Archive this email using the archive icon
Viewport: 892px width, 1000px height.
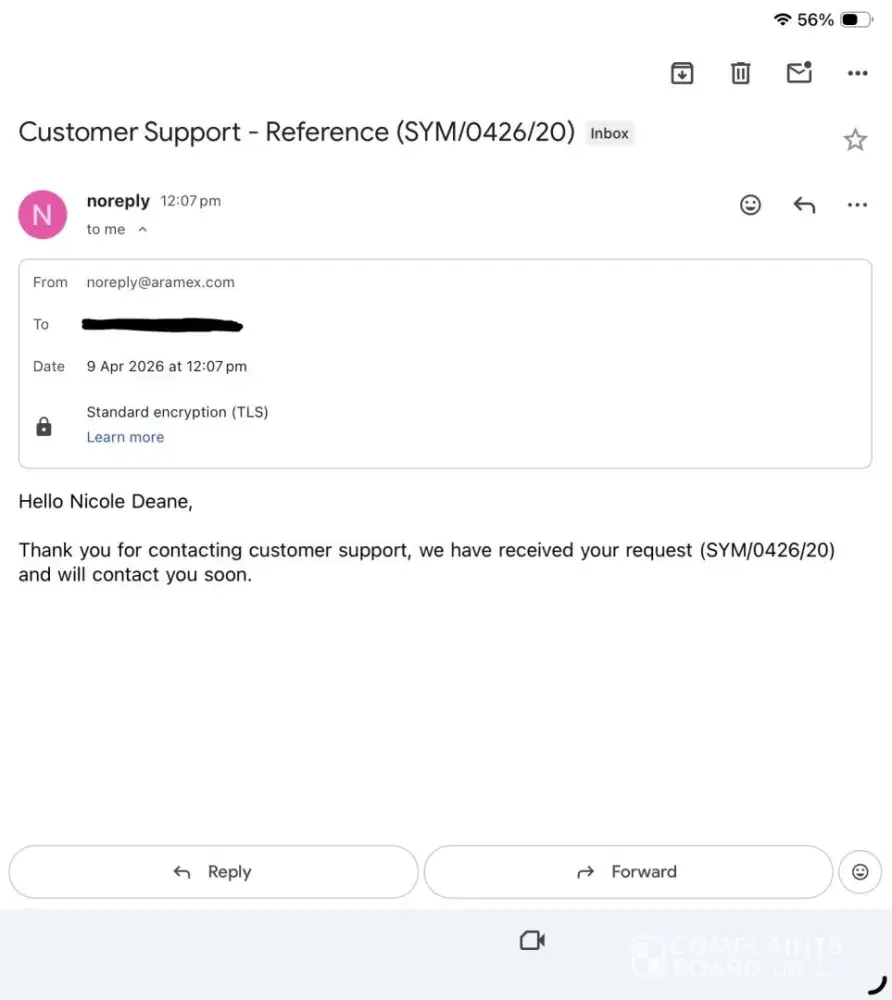(682, 73)
